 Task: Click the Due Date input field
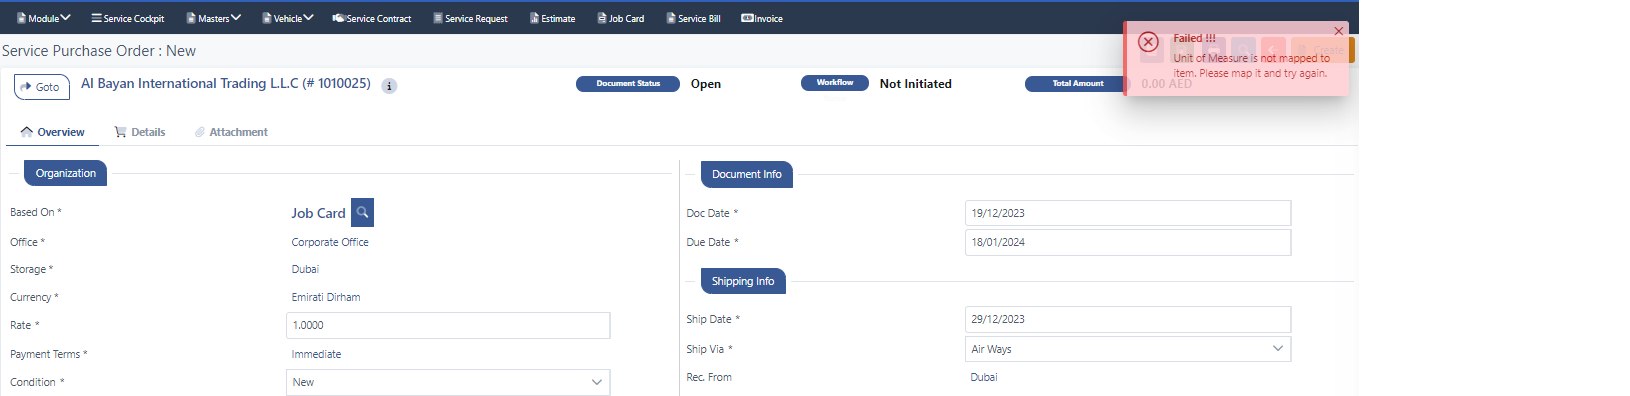(x=1128, y=242)
